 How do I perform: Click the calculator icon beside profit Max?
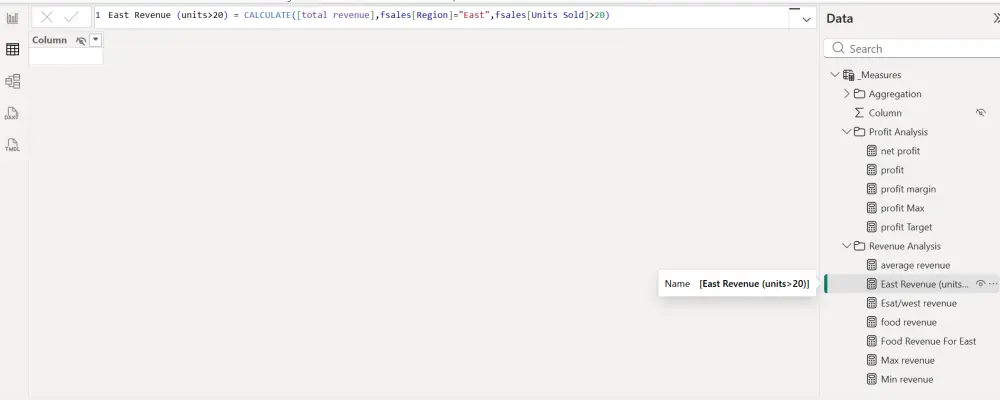[872, 208]
